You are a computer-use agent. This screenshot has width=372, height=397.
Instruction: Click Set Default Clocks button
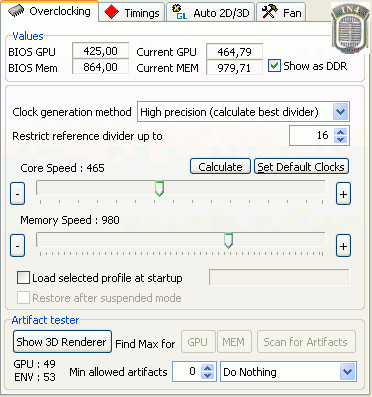301,166
